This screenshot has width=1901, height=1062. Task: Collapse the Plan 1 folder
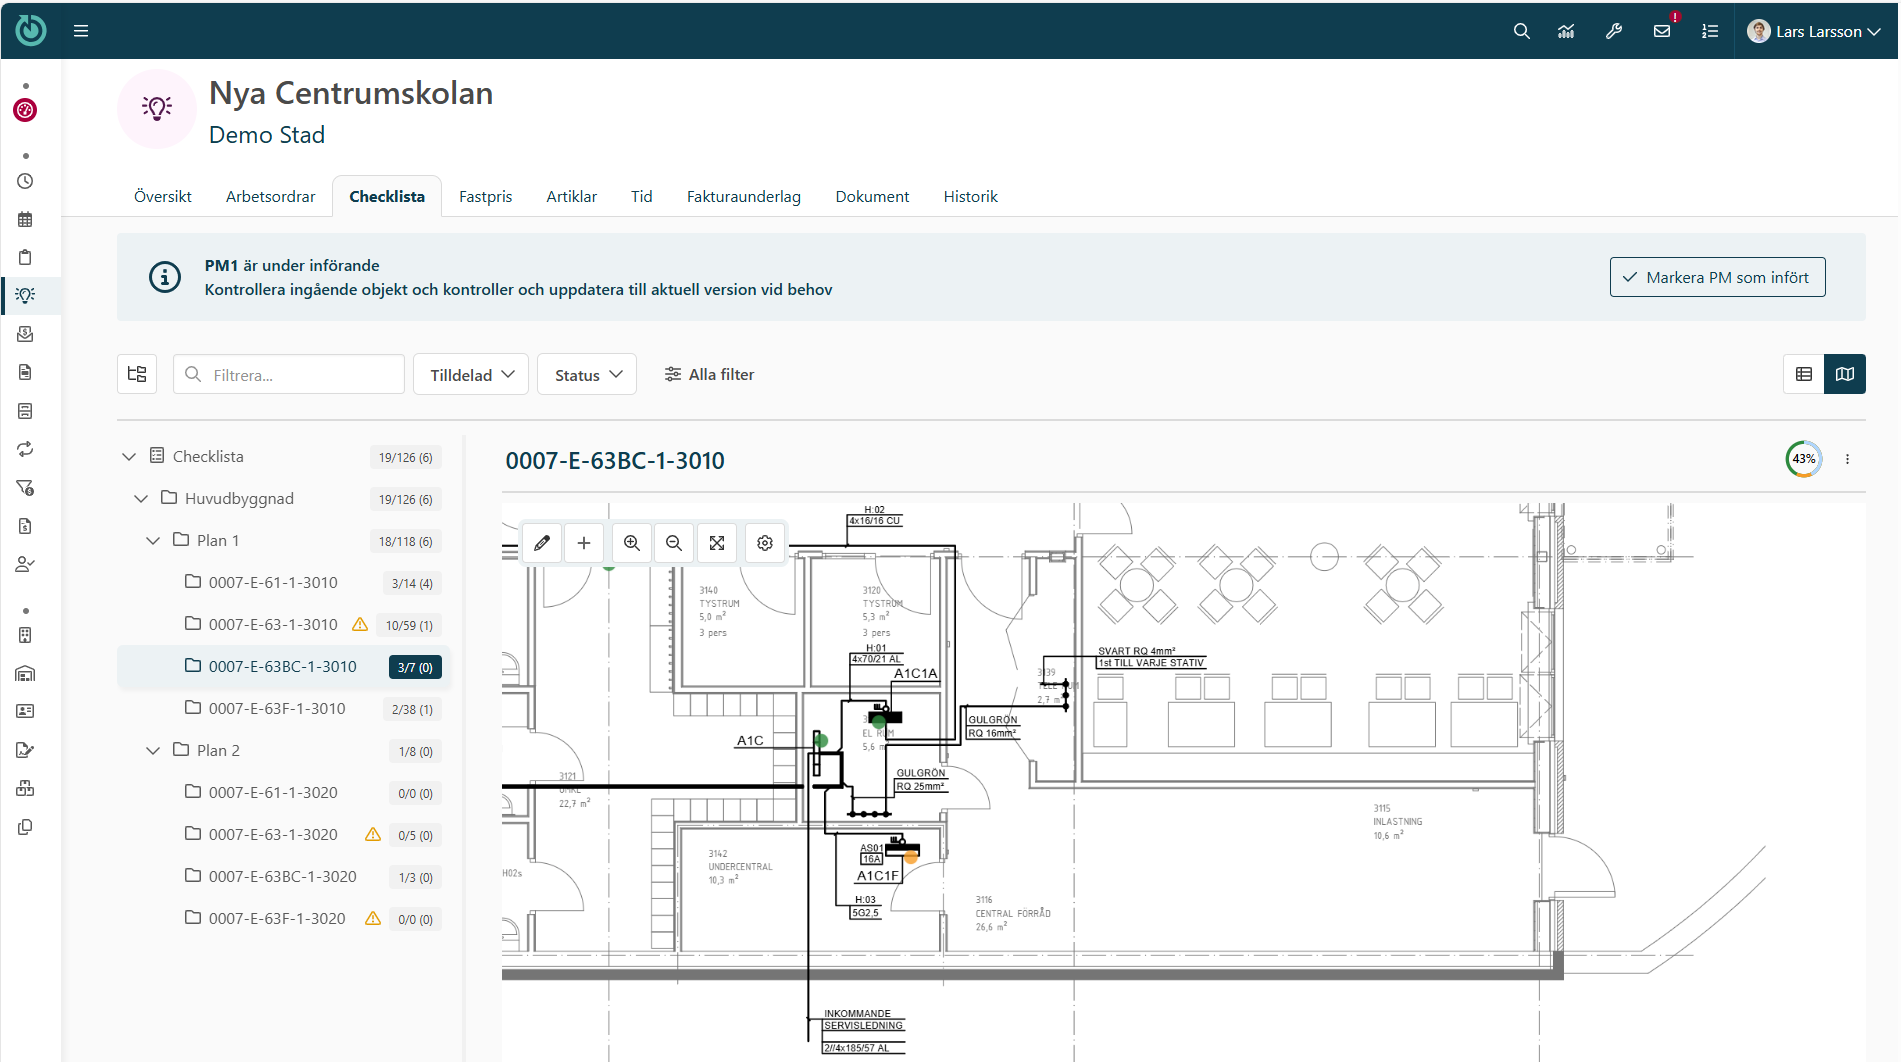coord(153,541)
